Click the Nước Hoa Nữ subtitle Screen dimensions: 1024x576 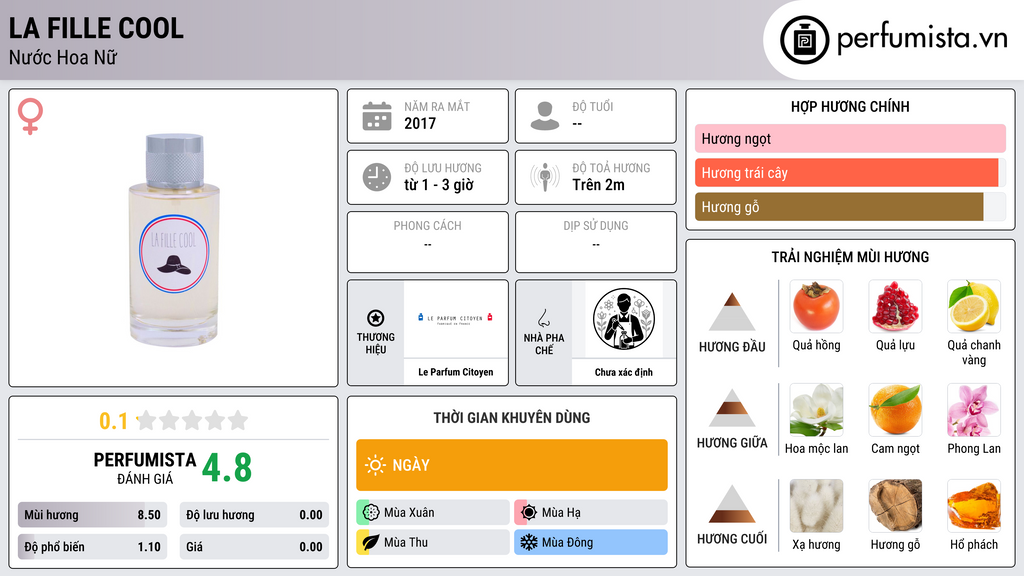63,57
